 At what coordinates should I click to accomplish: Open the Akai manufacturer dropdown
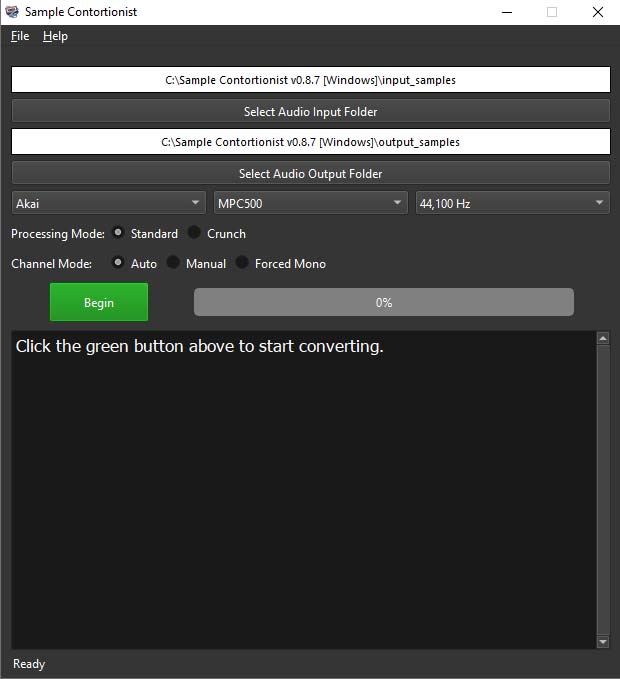click(108, 203)
